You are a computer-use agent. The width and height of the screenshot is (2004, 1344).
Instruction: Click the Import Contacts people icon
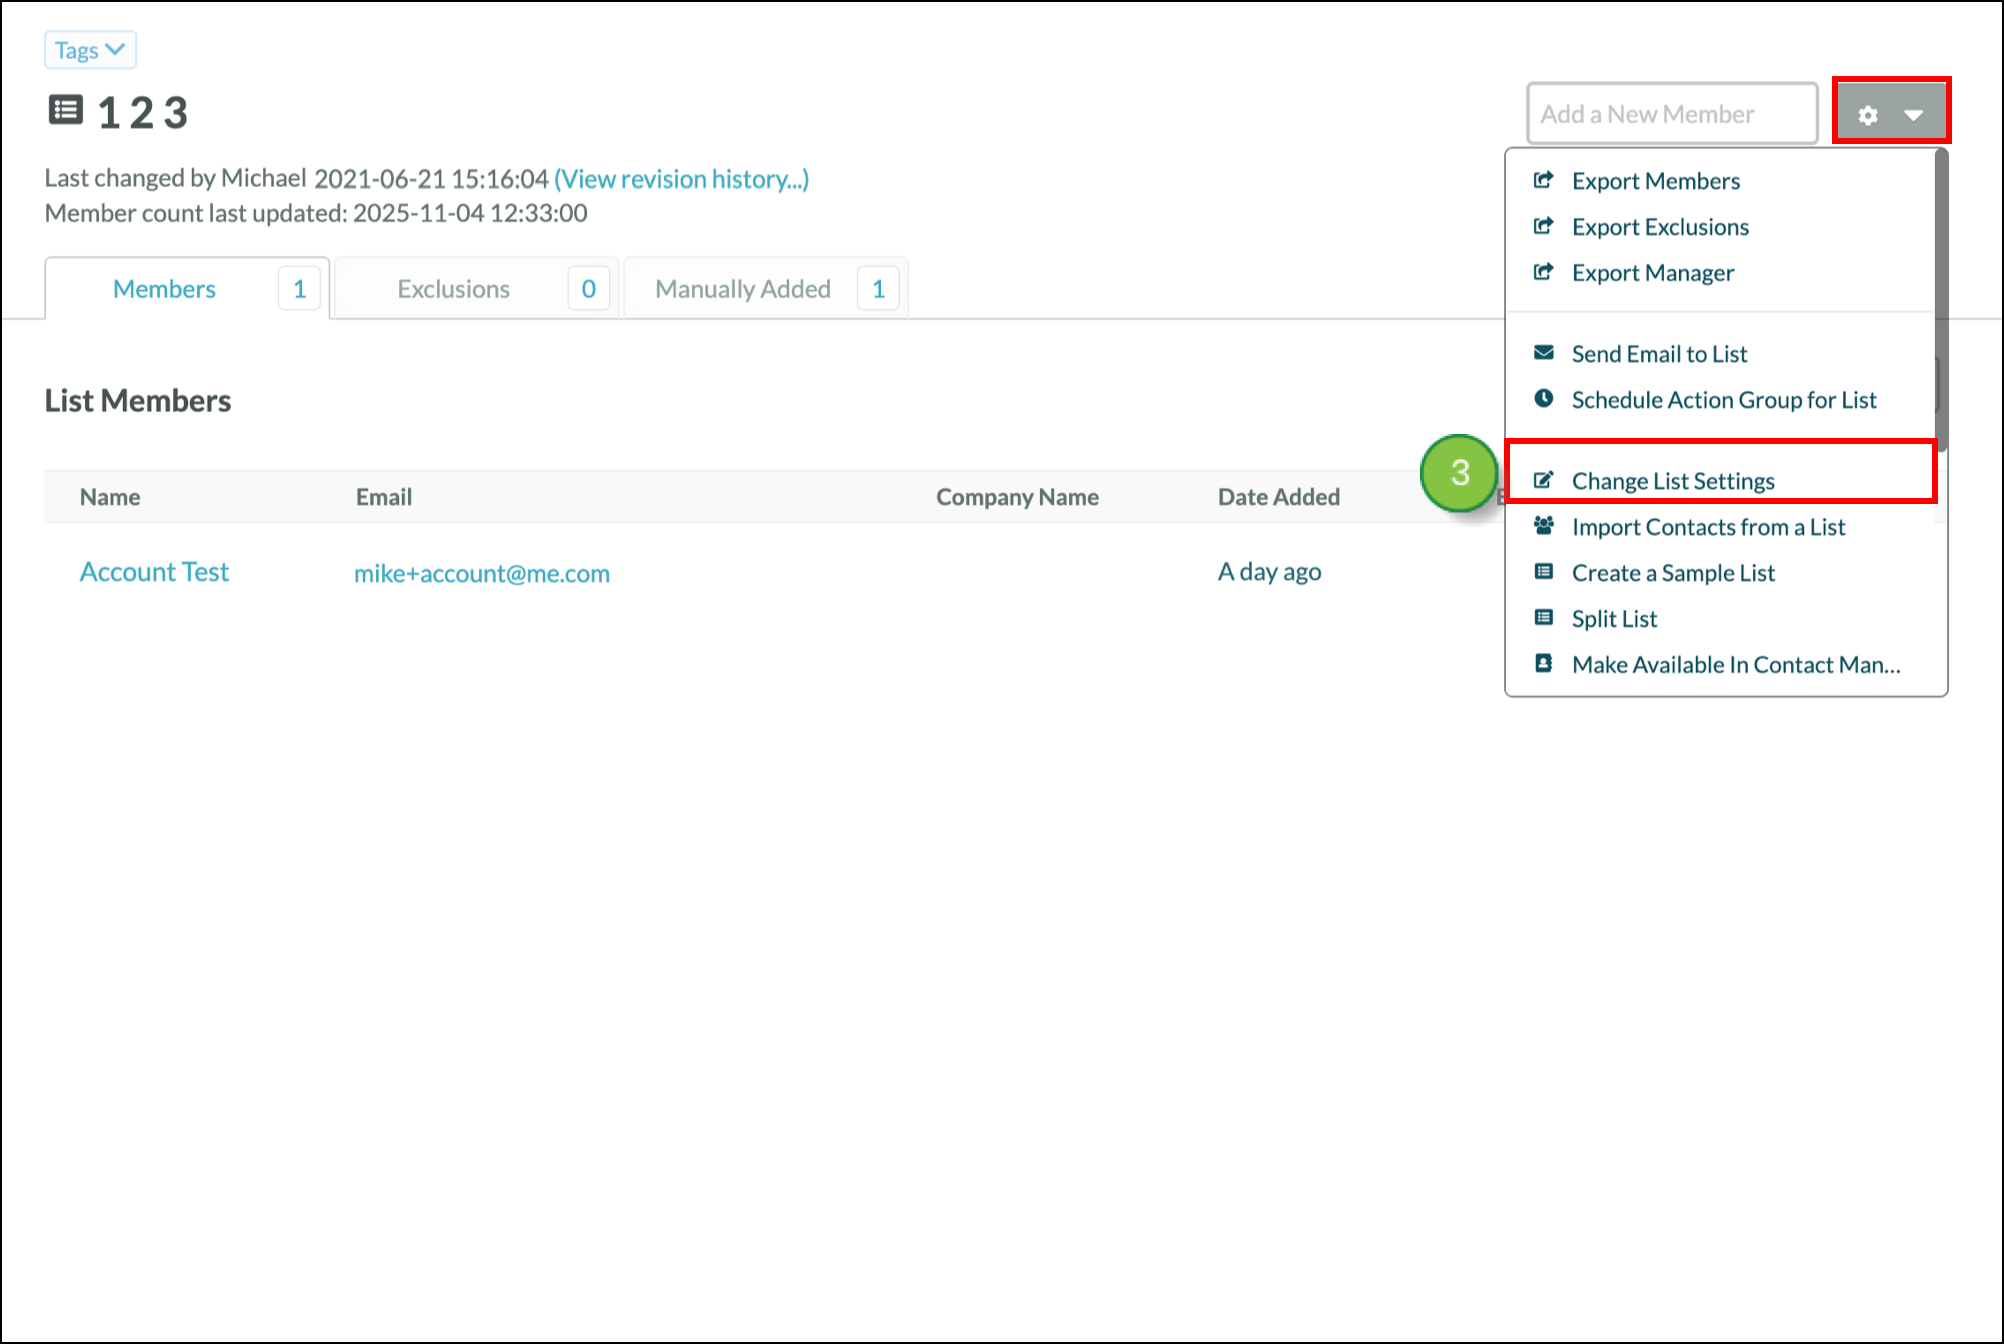coord(1543,526)
